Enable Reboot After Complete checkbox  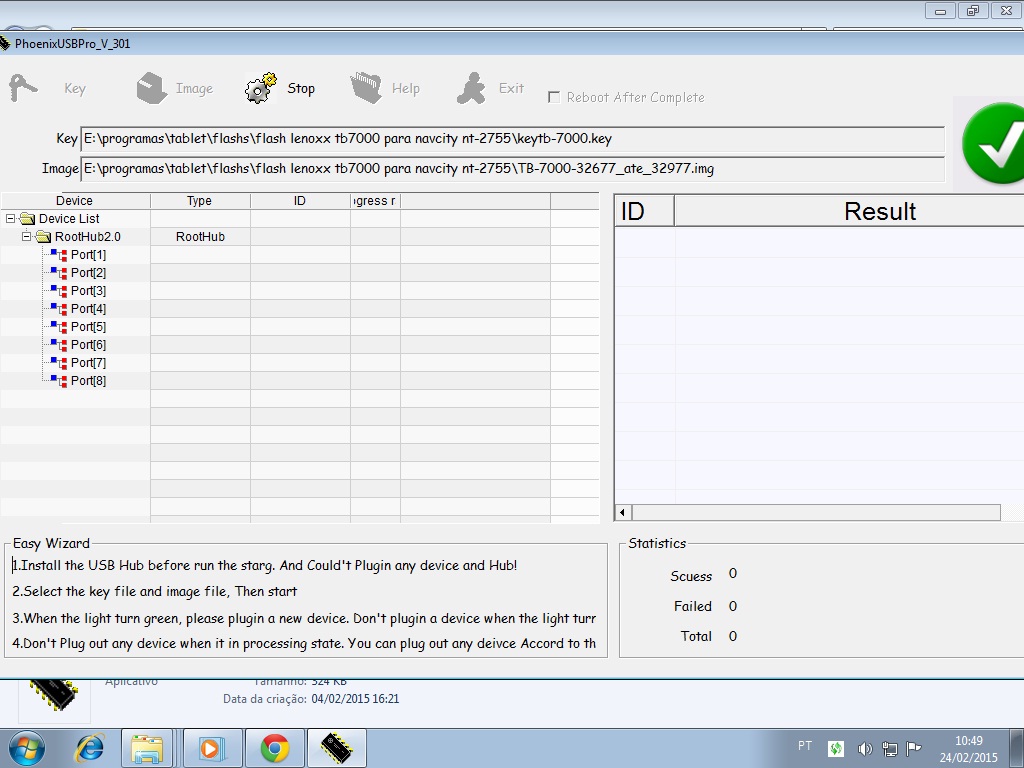click(x=554, y=97)
